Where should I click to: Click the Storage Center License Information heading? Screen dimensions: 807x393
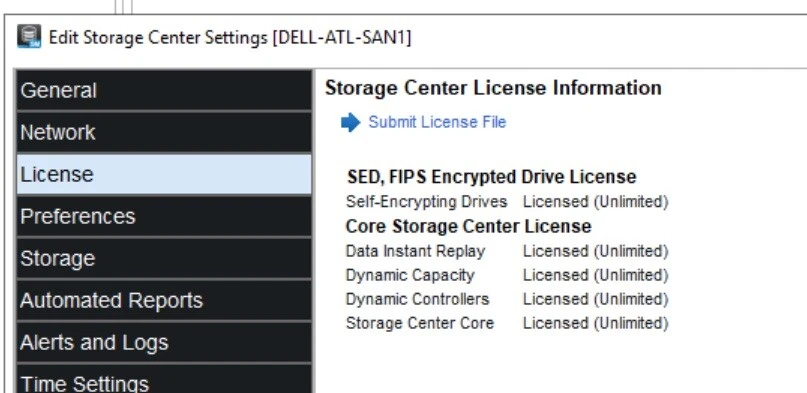point(493,88)
